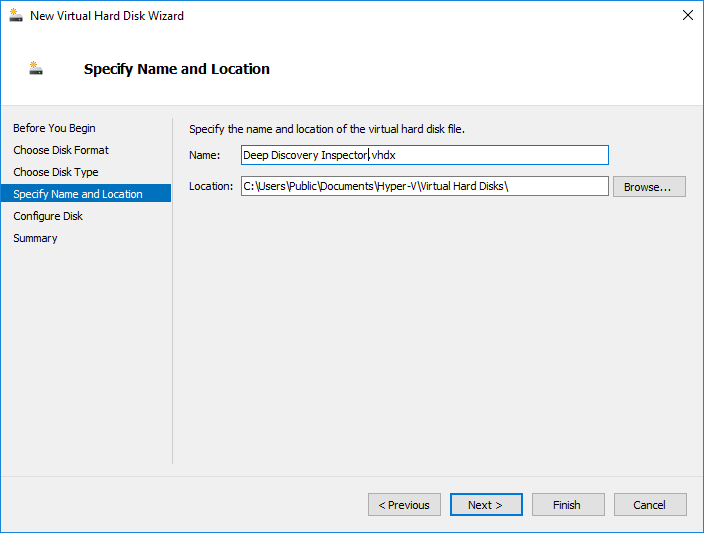Viewport: 704px width, 533px height.
Task: Click the window title text in title bar
Action: click(x=107, y=16)
